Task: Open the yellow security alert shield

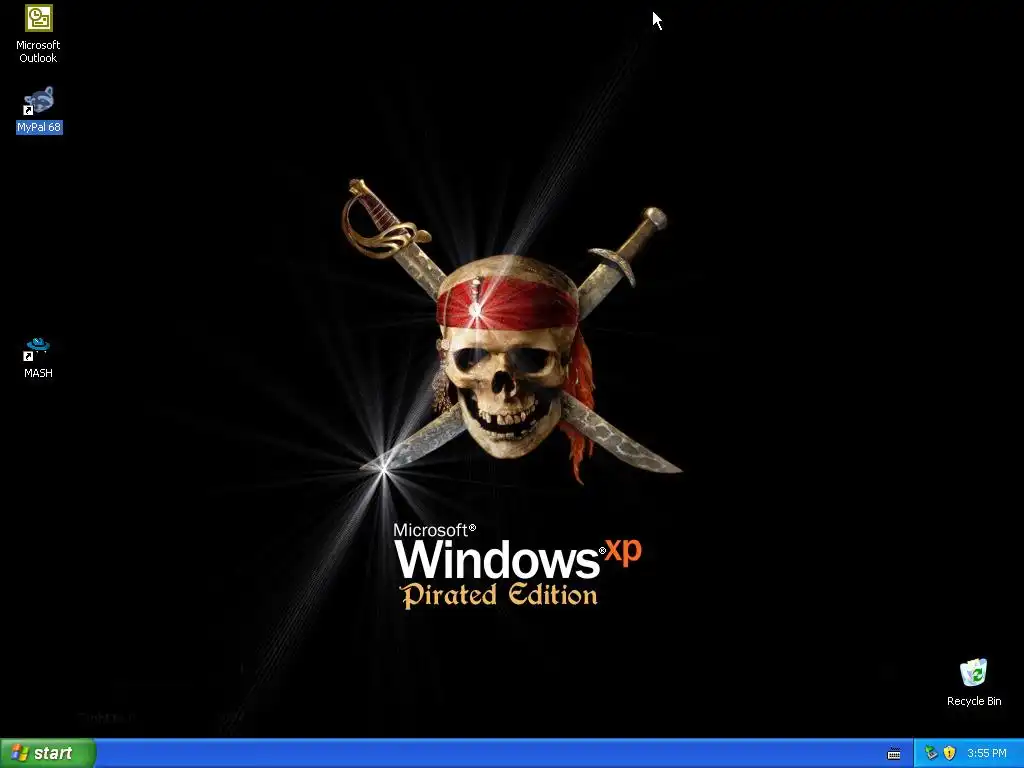Action: click(950, 754)
